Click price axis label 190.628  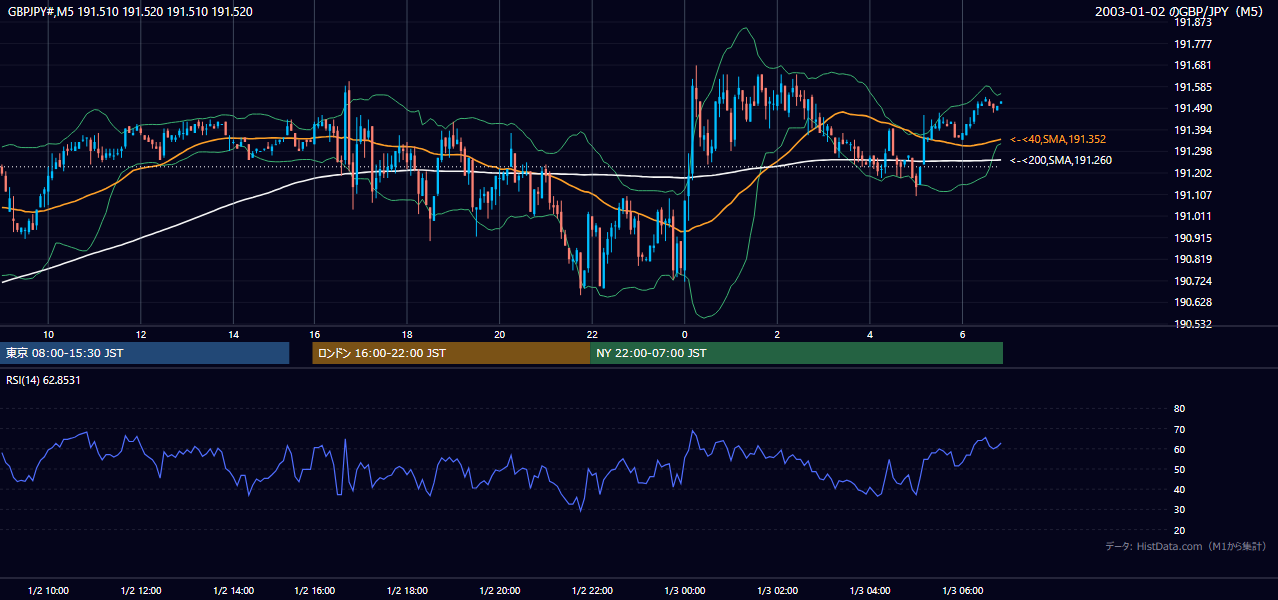1193,302
